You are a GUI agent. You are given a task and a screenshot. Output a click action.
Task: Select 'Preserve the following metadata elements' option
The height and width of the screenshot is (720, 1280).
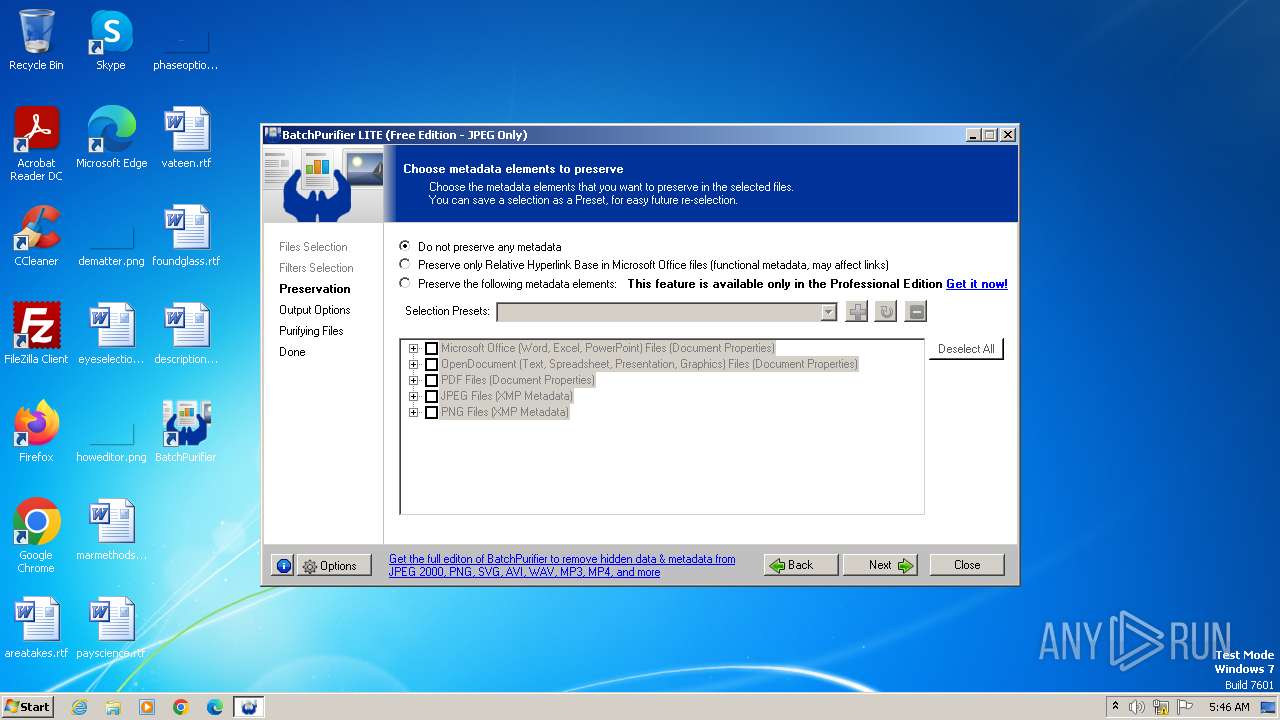point(404,283)
